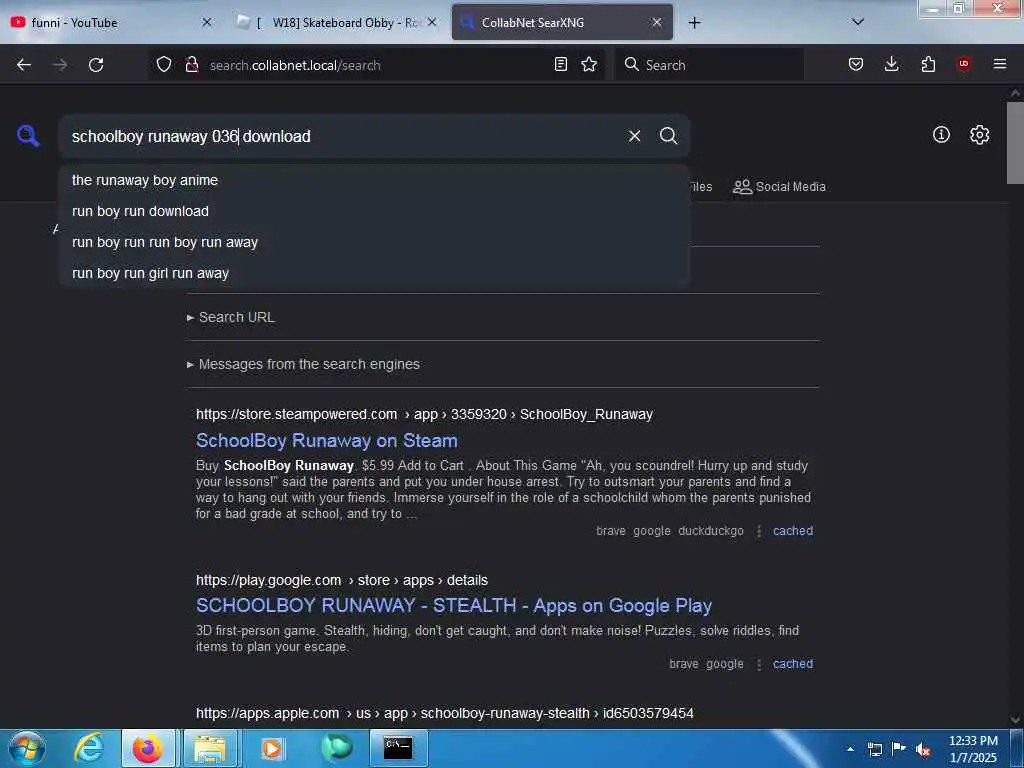The width and height of the screenshot is (1024, 768).
Task: Bookmark this page with the star icon
Action: (x=589, y=64)
